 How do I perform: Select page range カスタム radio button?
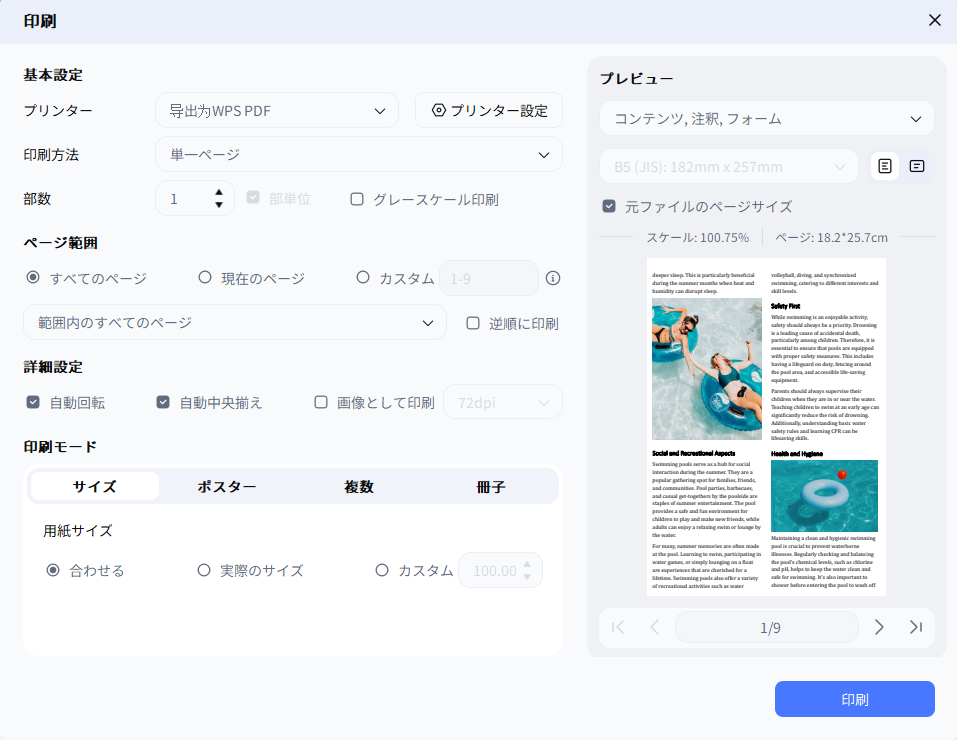tap(363, 278)
